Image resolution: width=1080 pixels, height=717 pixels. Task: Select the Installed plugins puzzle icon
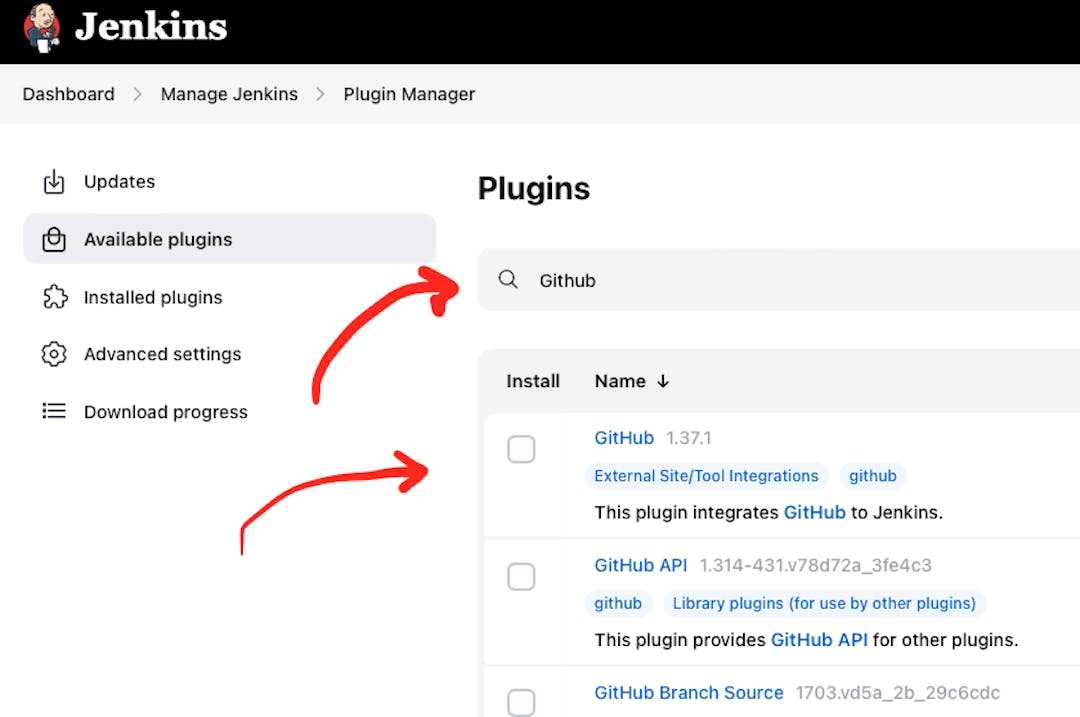[55, 297]
